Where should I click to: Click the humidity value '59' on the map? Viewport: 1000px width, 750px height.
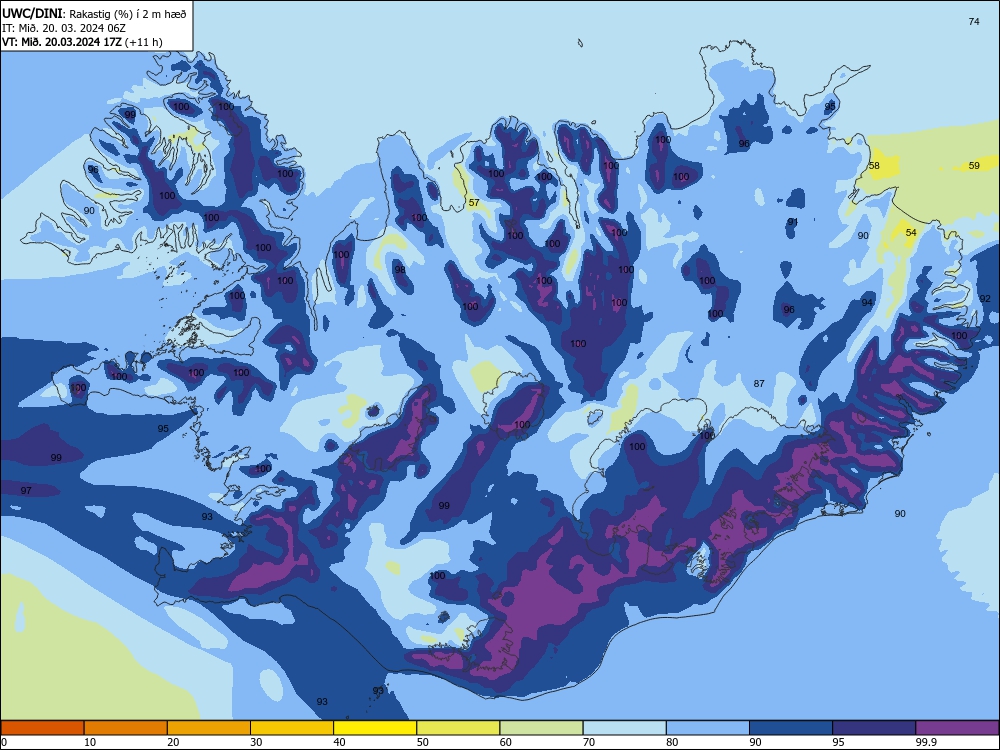pyautogui.click(x=974, y=166)
